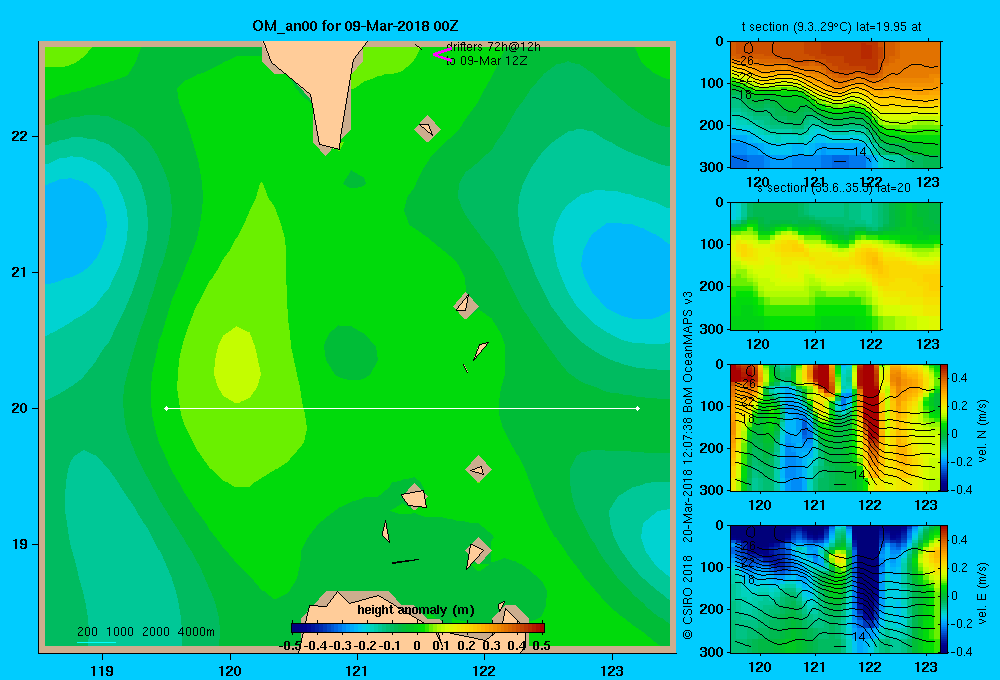Screen dimensions: 1000x680
Task: Click the 'to 09-Mar 12Z' label
Action: tap(487, 61)
